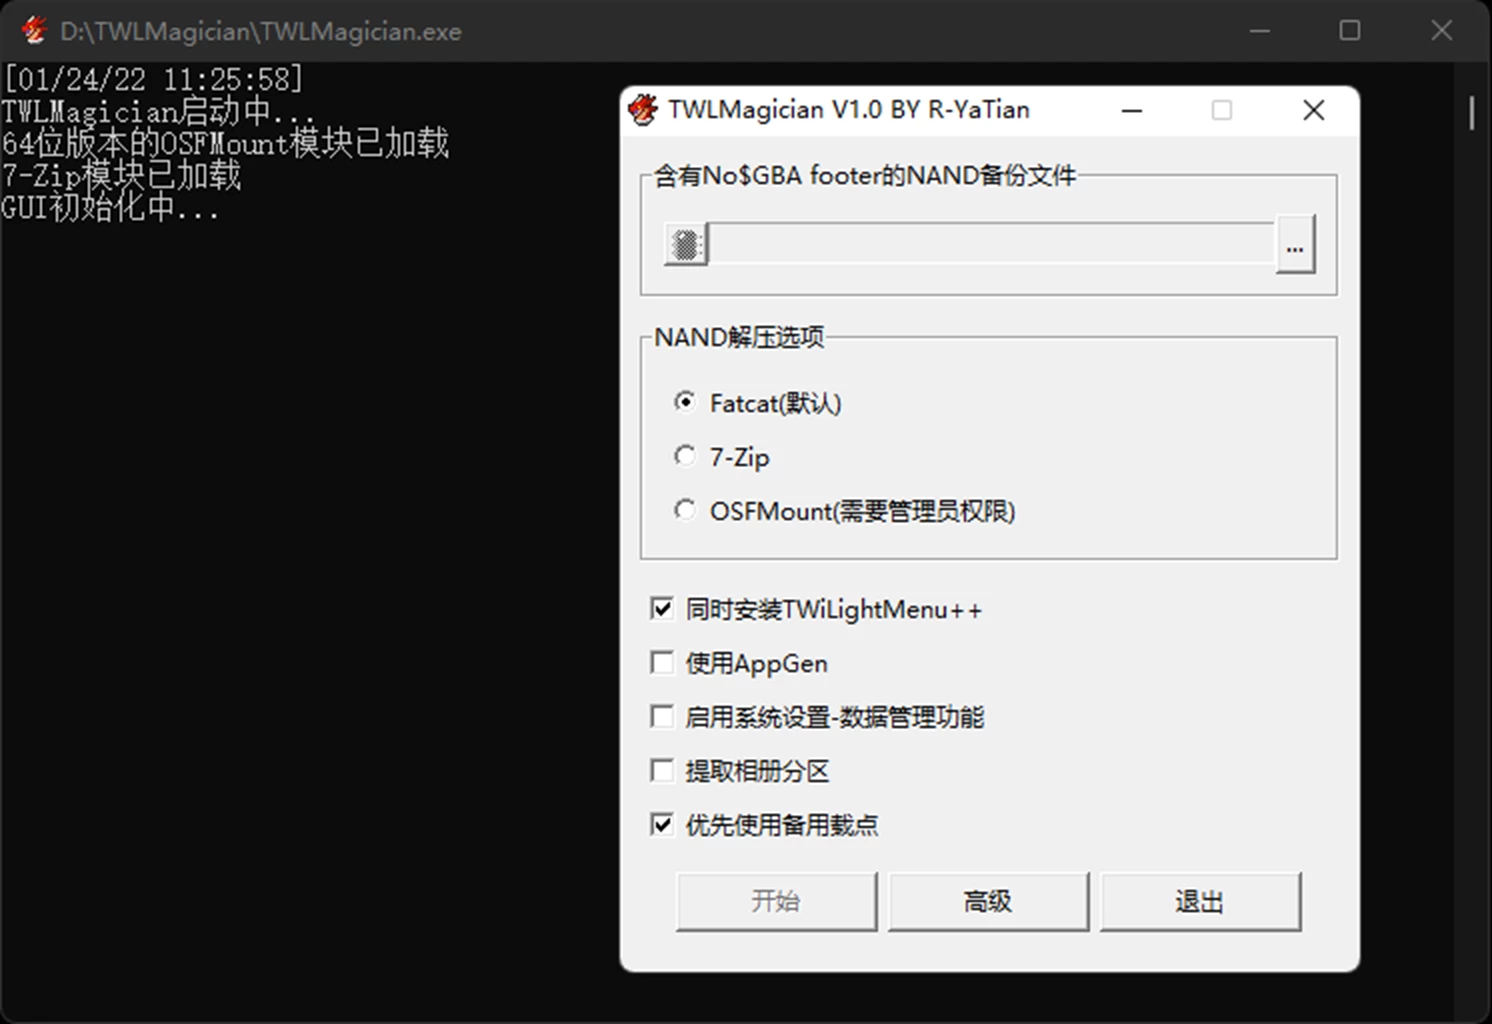The width and height of the screenshot is (1492, 1024).
Task: Click the console window vertical scrollbar thumb
Action: pyautogui.click(x=1472, y=113)
